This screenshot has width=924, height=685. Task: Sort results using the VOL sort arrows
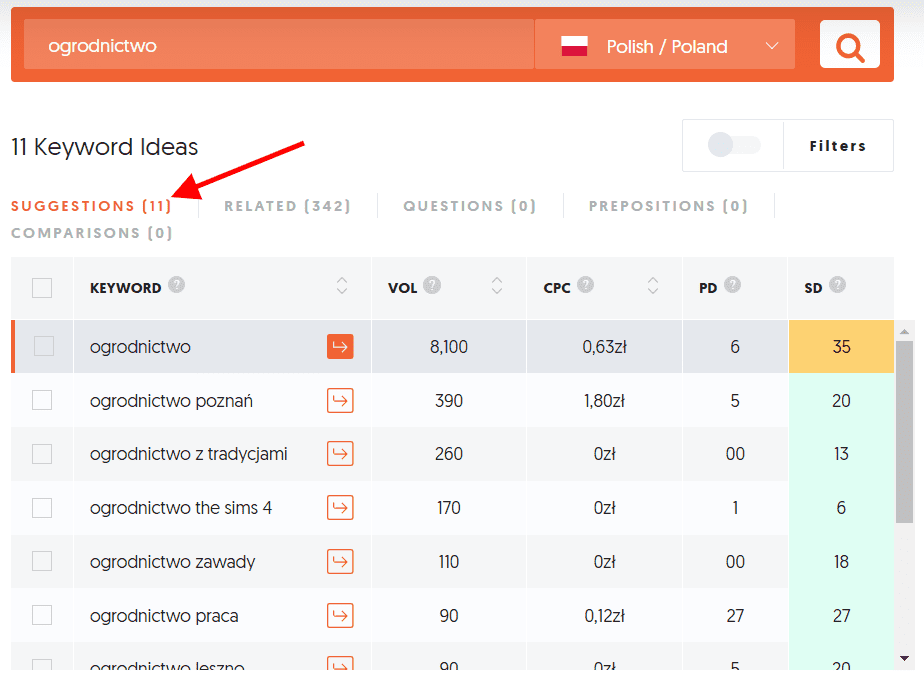click(497, 286)
